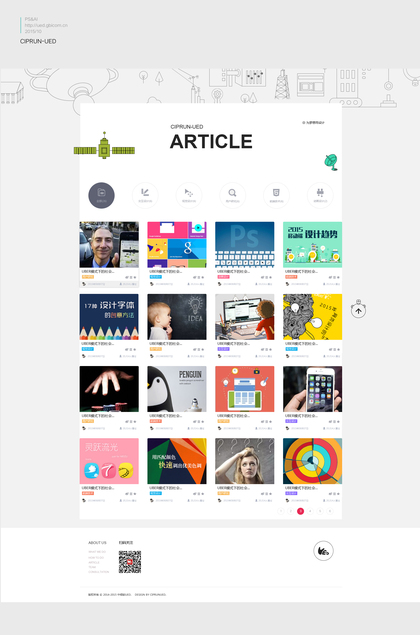This screenshot has height=635, width=420.
Task: Click the highlighted red current page button
Action: pyautogui.click(x=300, y=511)
